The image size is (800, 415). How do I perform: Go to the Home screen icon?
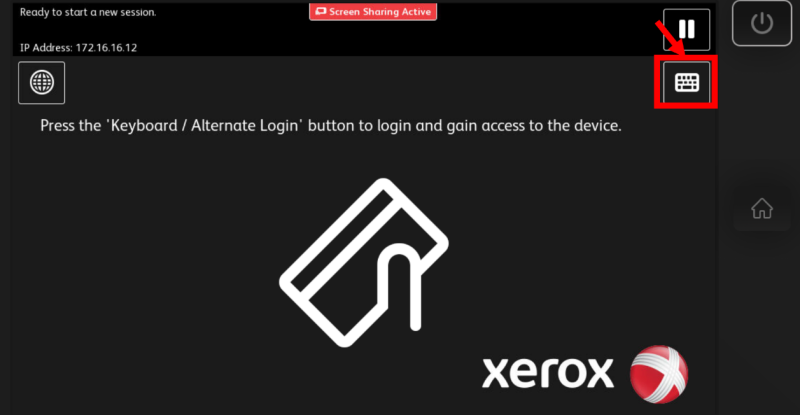[762, 208]
